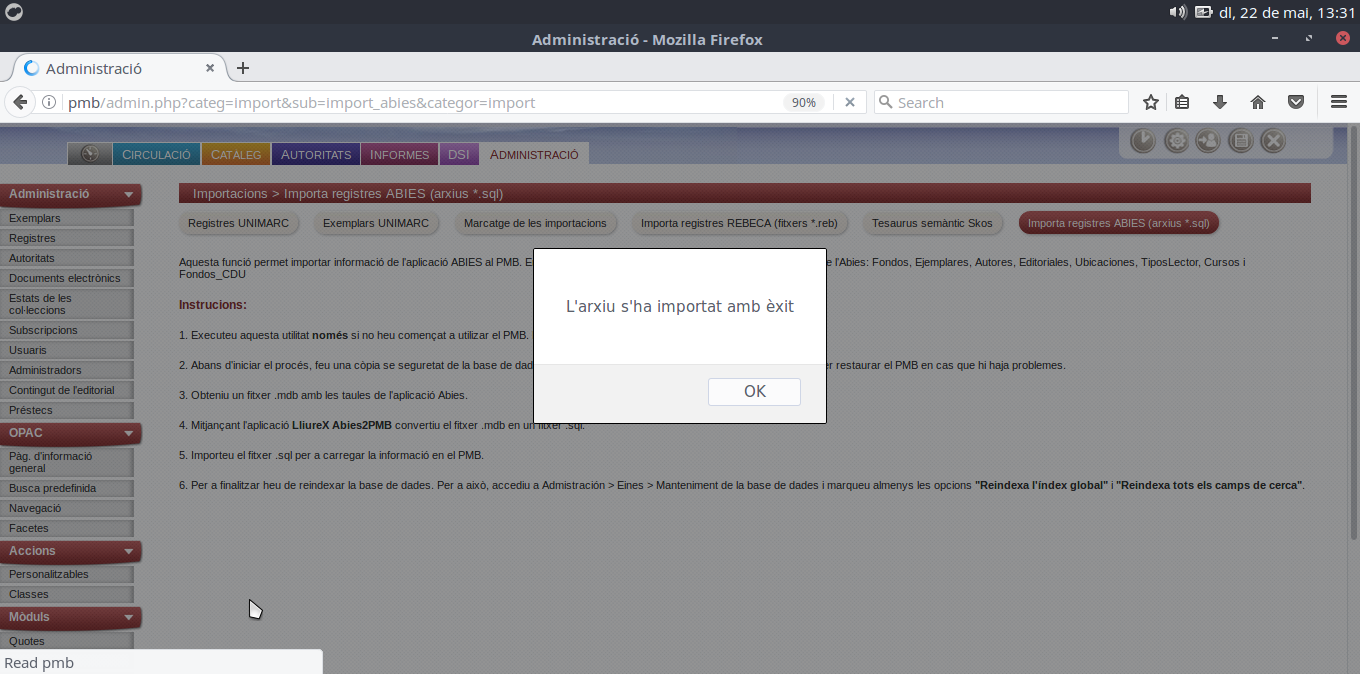Switch to the Cataleg tab
Image resolution: width=1360 pixels, height=674 pixels.
point(236,154)
